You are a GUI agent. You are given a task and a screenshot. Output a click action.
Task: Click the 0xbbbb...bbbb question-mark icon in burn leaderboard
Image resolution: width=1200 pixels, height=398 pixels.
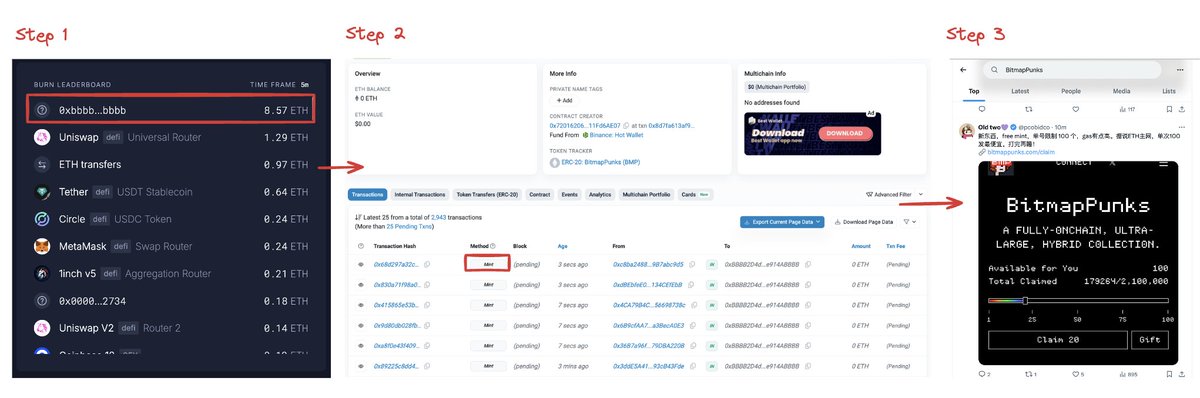[x=42, y=109]
